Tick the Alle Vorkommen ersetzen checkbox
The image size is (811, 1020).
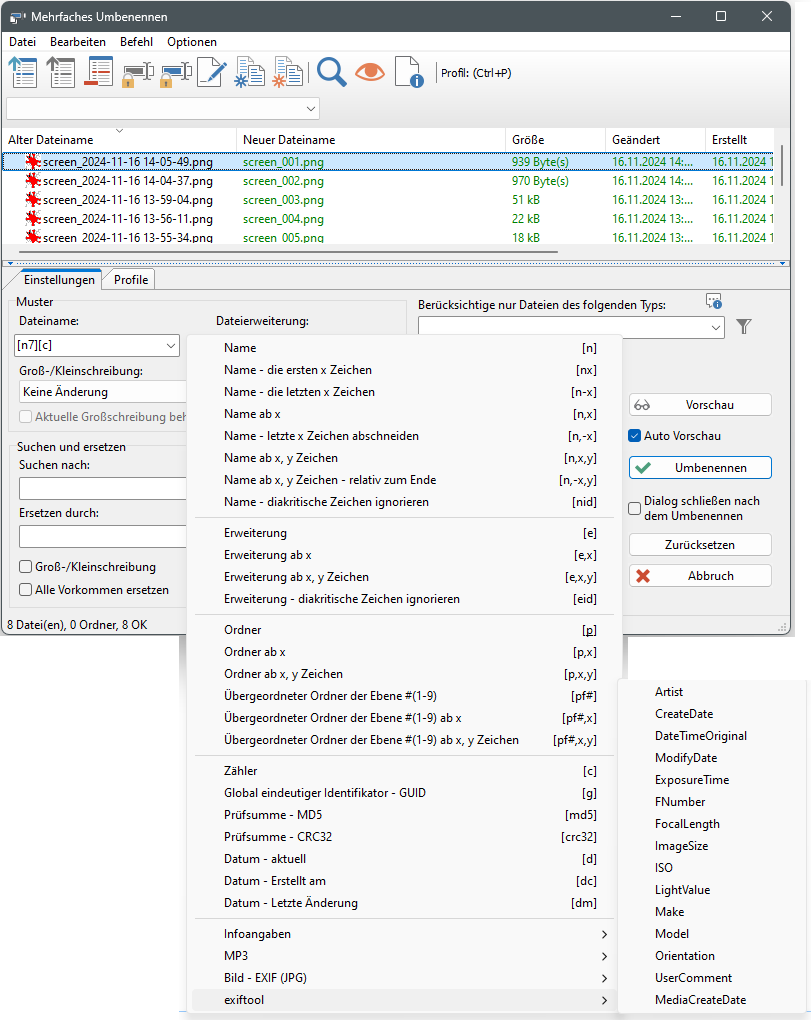(26, 590)
